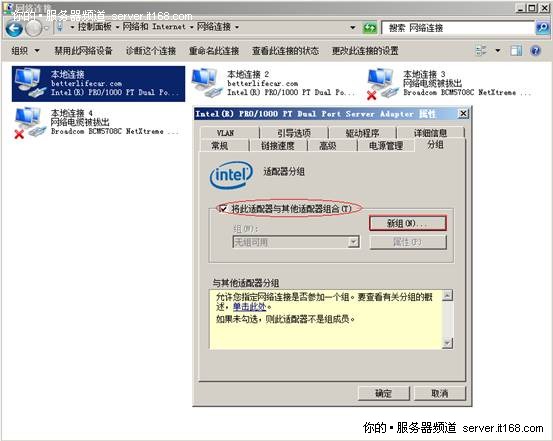Click the 属性 button beside the group dropdown

tap(408, 242)
